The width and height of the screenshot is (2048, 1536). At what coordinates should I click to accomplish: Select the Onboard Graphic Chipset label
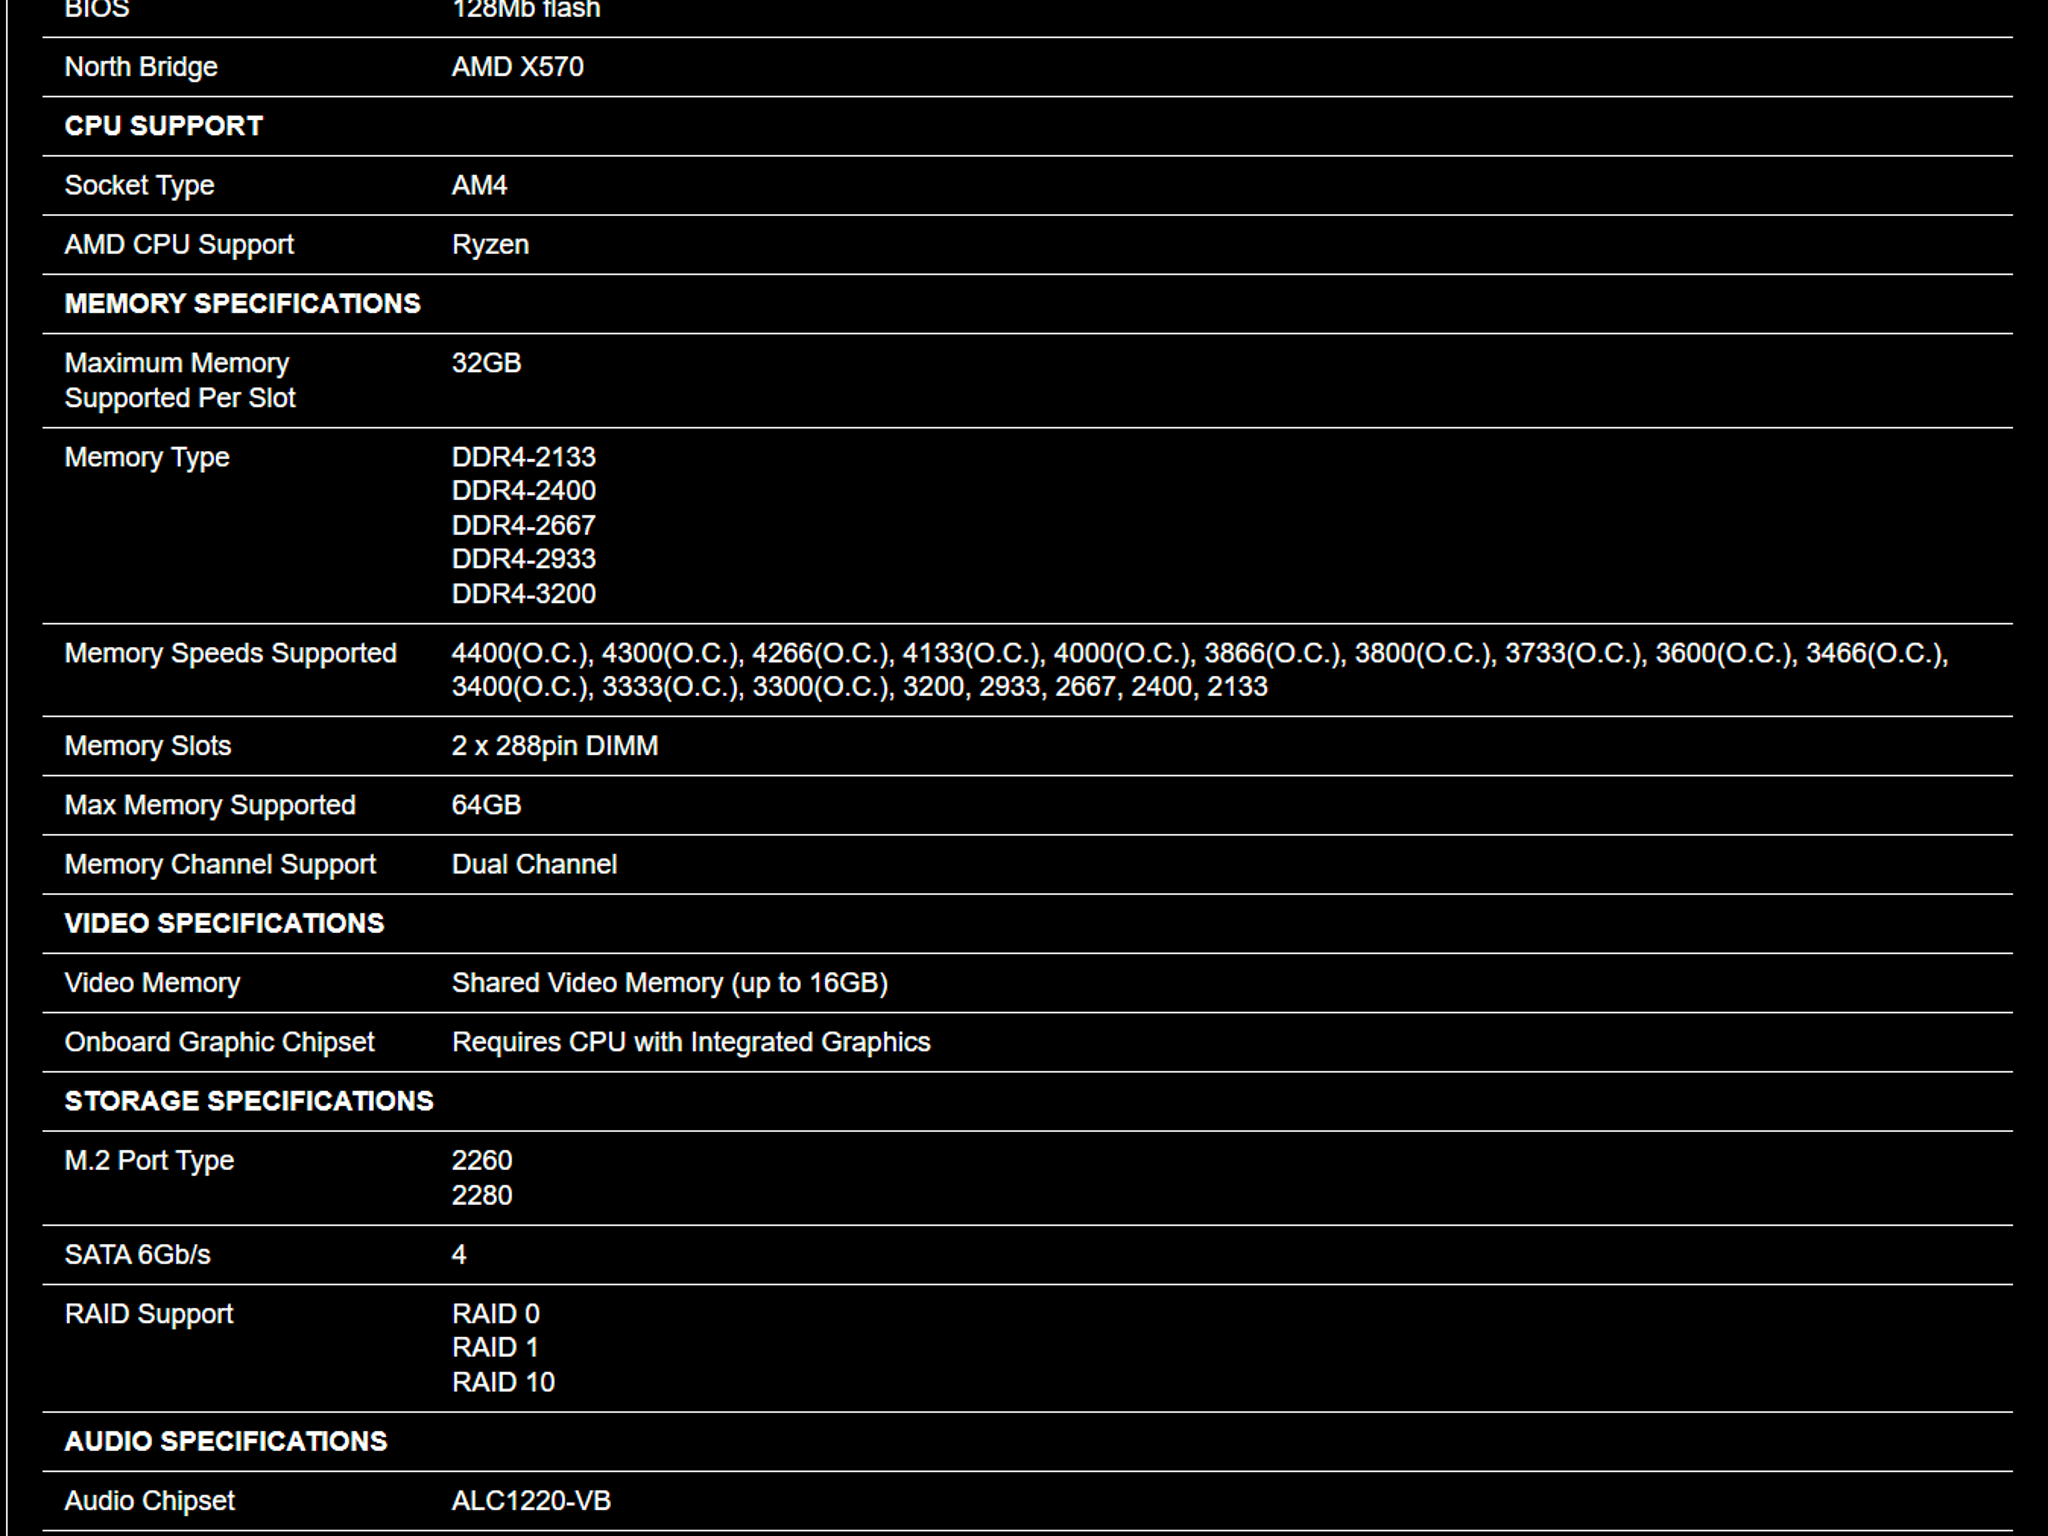[x=220, y=1043]
